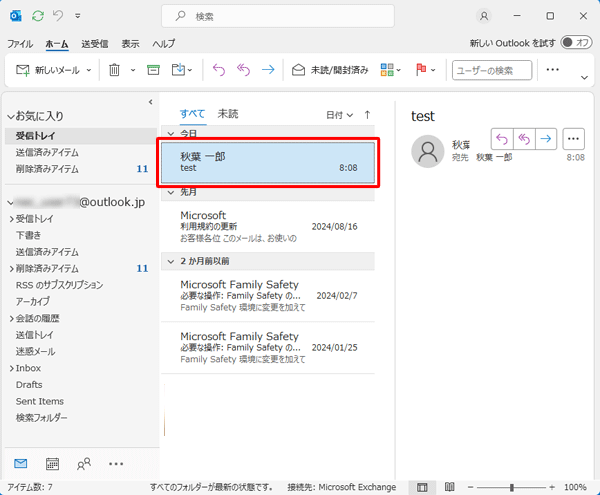Click the sort order up arrow
Viewport: 600px width, 495px height.
click(x=367, y=114)
